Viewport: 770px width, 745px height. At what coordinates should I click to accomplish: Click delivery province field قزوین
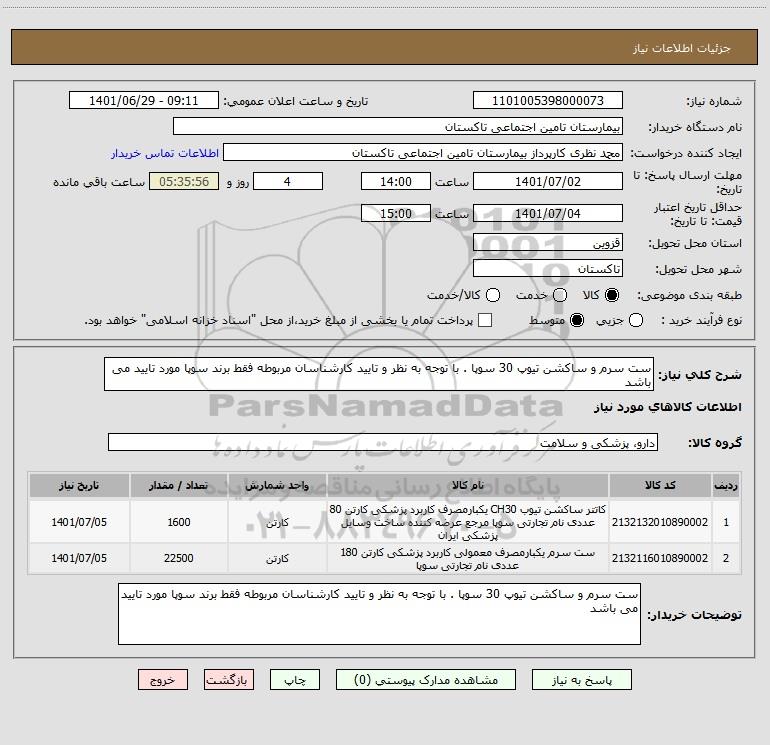tap(548, 242)
